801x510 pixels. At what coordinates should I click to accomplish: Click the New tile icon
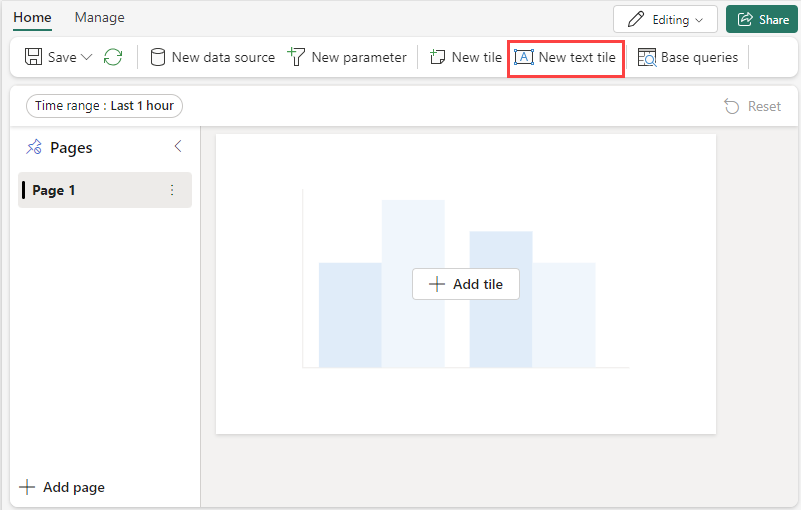[437, 57]
